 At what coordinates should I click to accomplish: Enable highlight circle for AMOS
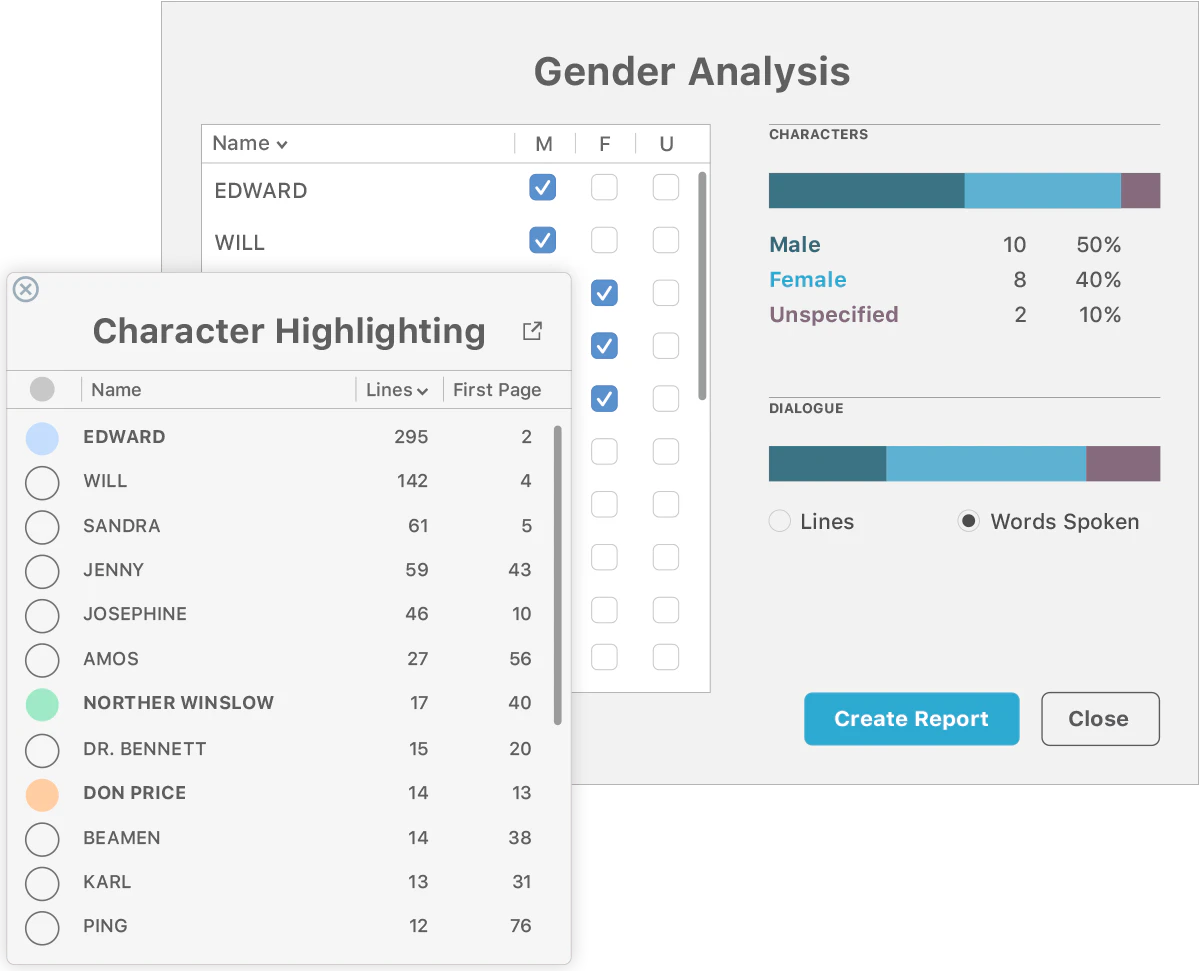[x=42, y=660]
